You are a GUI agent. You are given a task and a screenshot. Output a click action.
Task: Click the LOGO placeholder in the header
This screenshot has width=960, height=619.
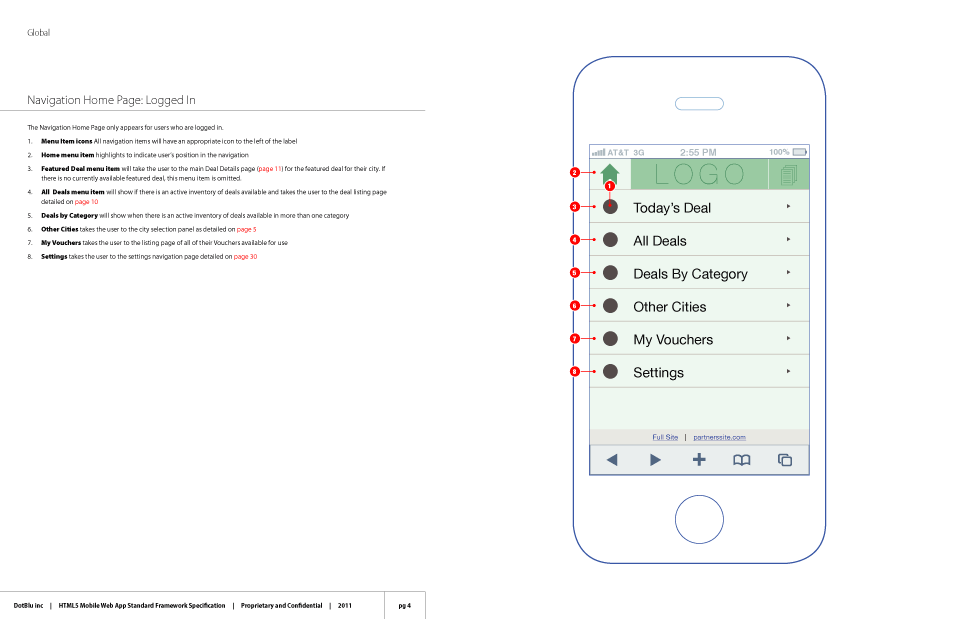point(699,173)
